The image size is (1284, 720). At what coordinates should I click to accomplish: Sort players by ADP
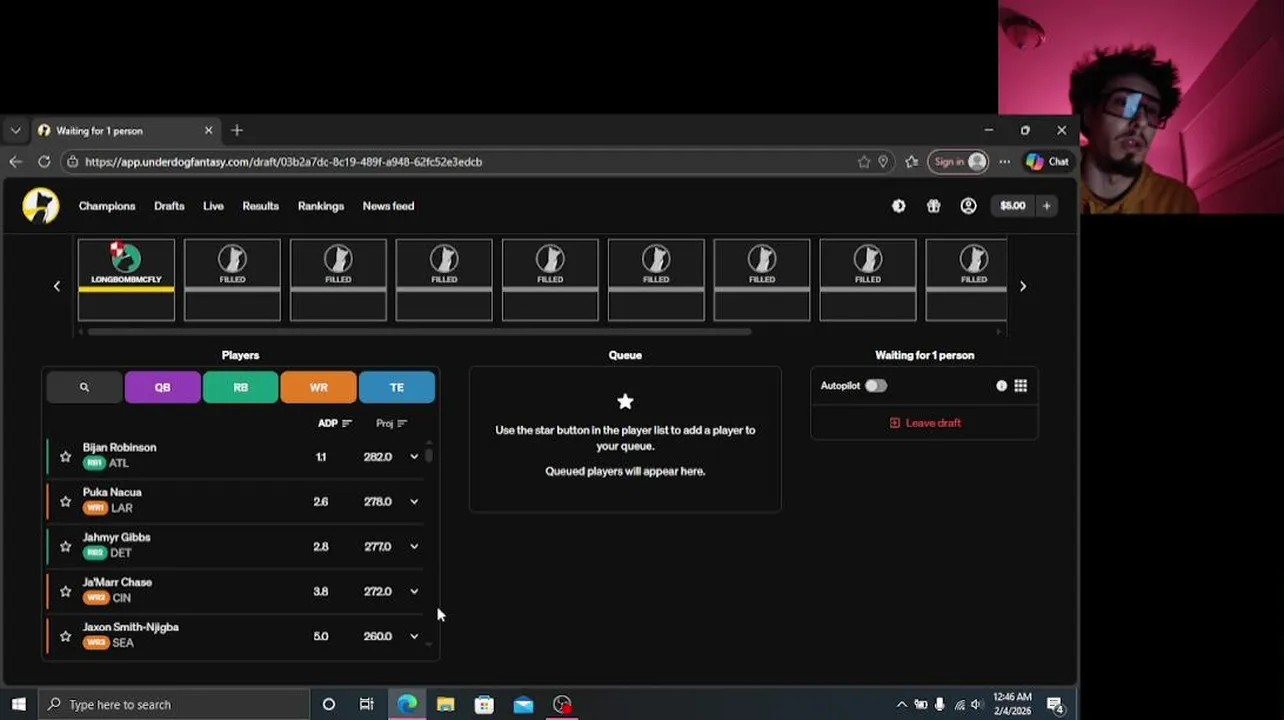[x=334, y=423]
